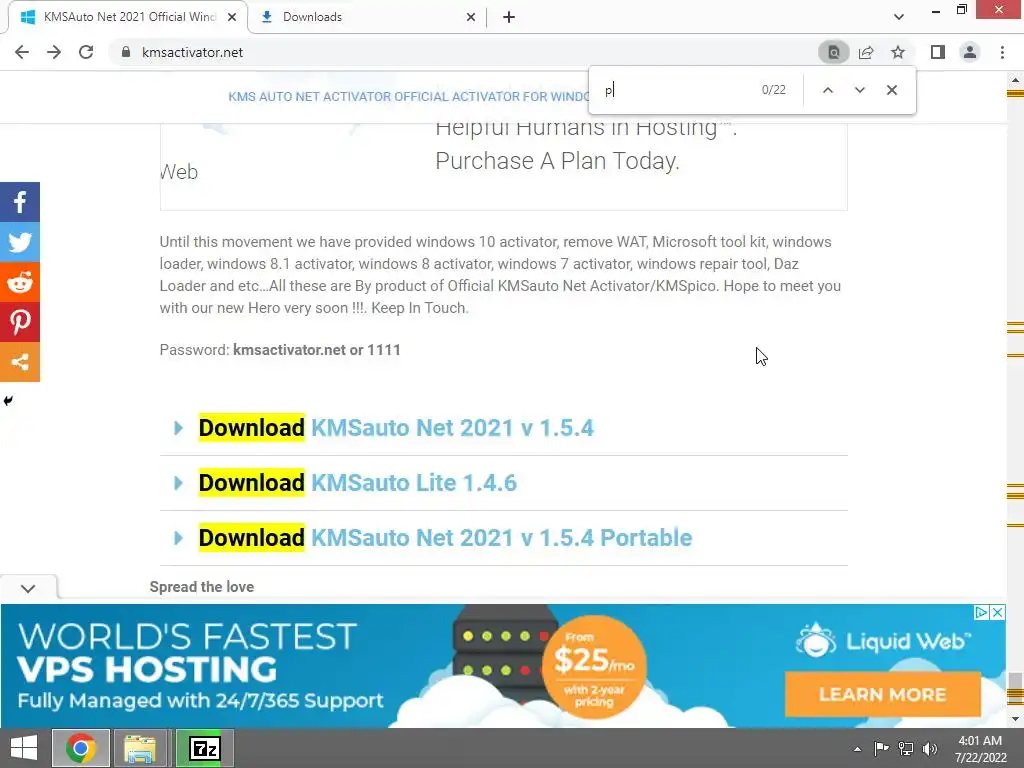Go forward to the next page
Viewport: 1024px width, 768px height.
pyautogui.click(x=54, y=52)
